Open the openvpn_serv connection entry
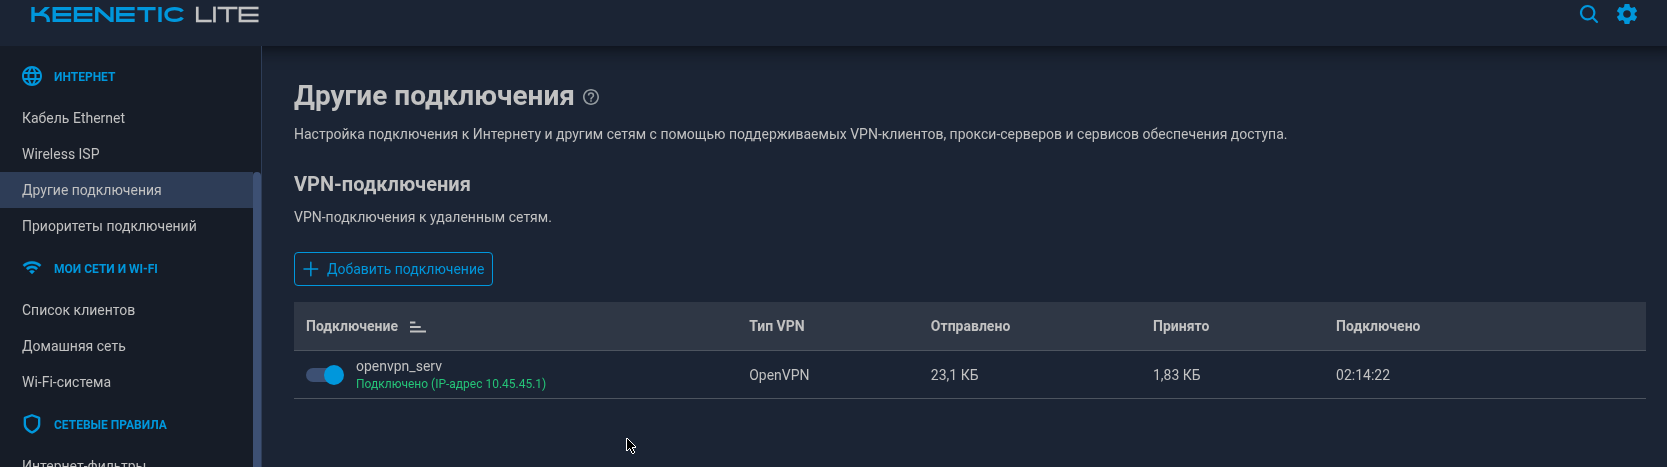1667x467 pixels. point(399,366)
